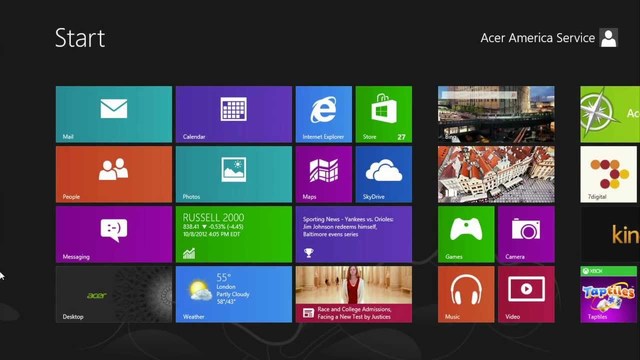
Task: Open the People tile
Action: pyautogui.click(x=114, y=174)
